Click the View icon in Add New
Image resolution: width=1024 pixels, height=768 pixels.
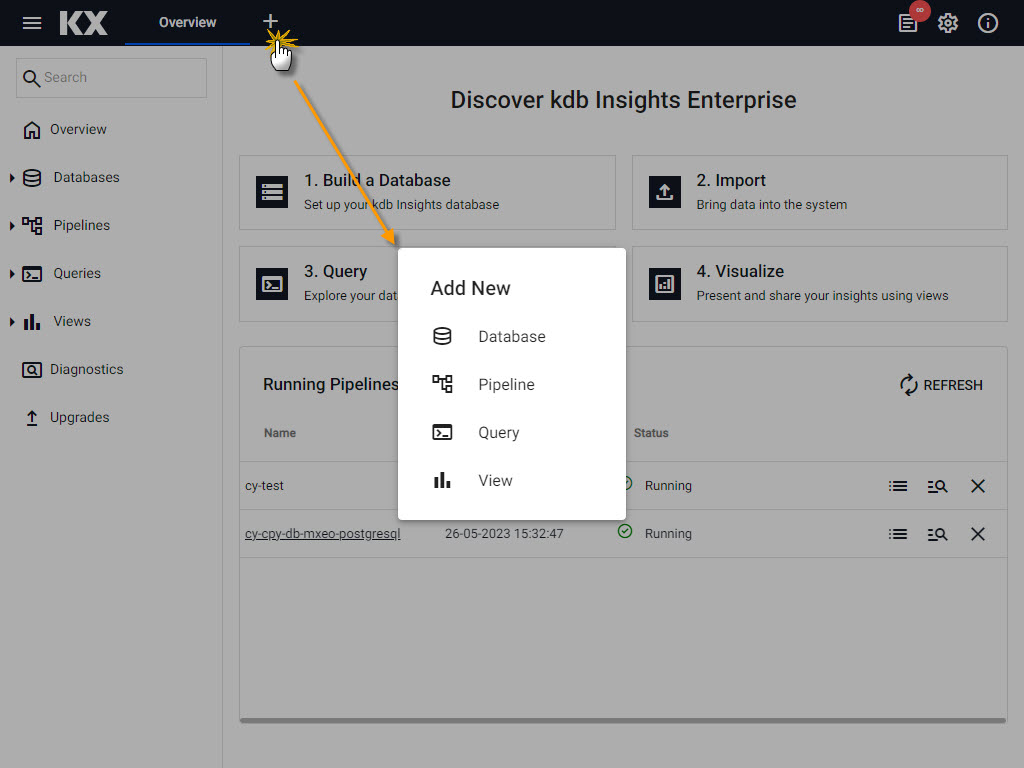coord(442,480)
